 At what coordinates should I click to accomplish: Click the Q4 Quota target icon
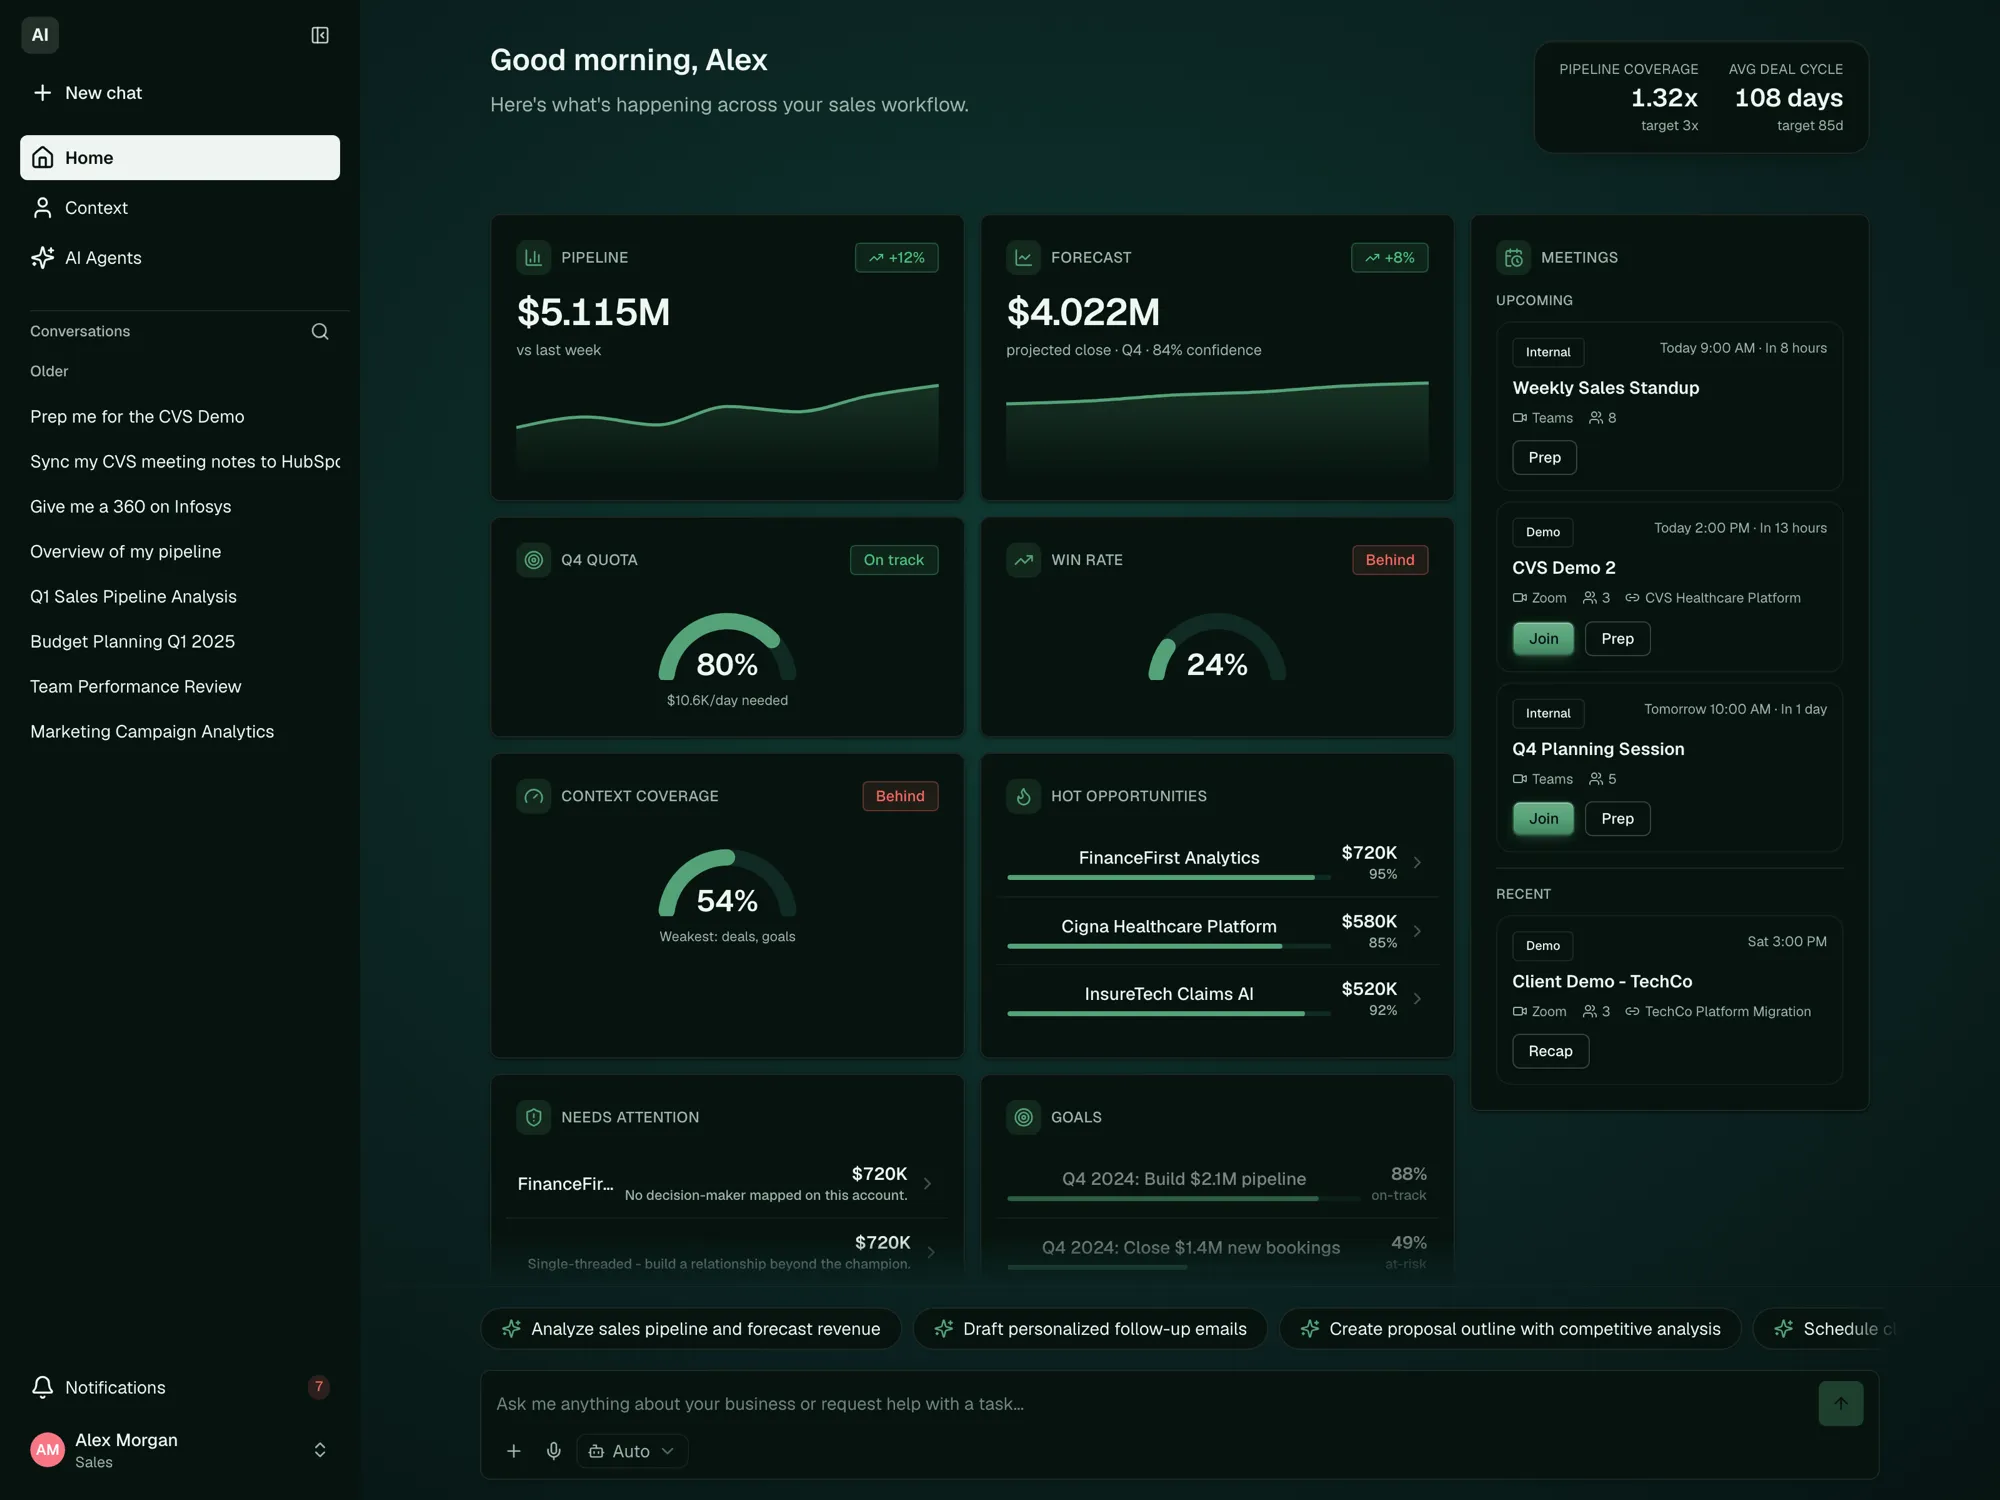click(534, 560)
